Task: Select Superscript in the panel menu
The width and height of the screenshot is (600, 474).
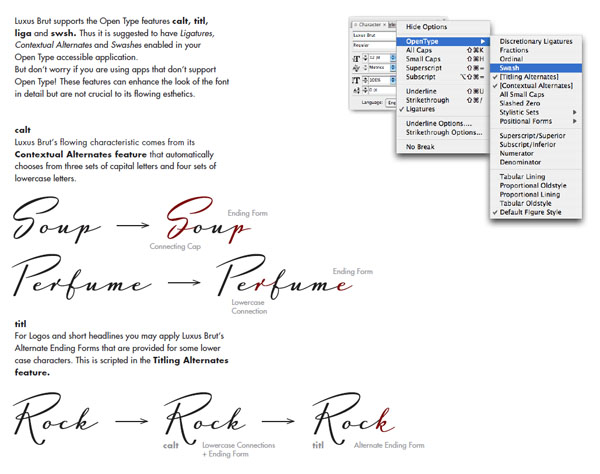Action: [x=443, y=68]
